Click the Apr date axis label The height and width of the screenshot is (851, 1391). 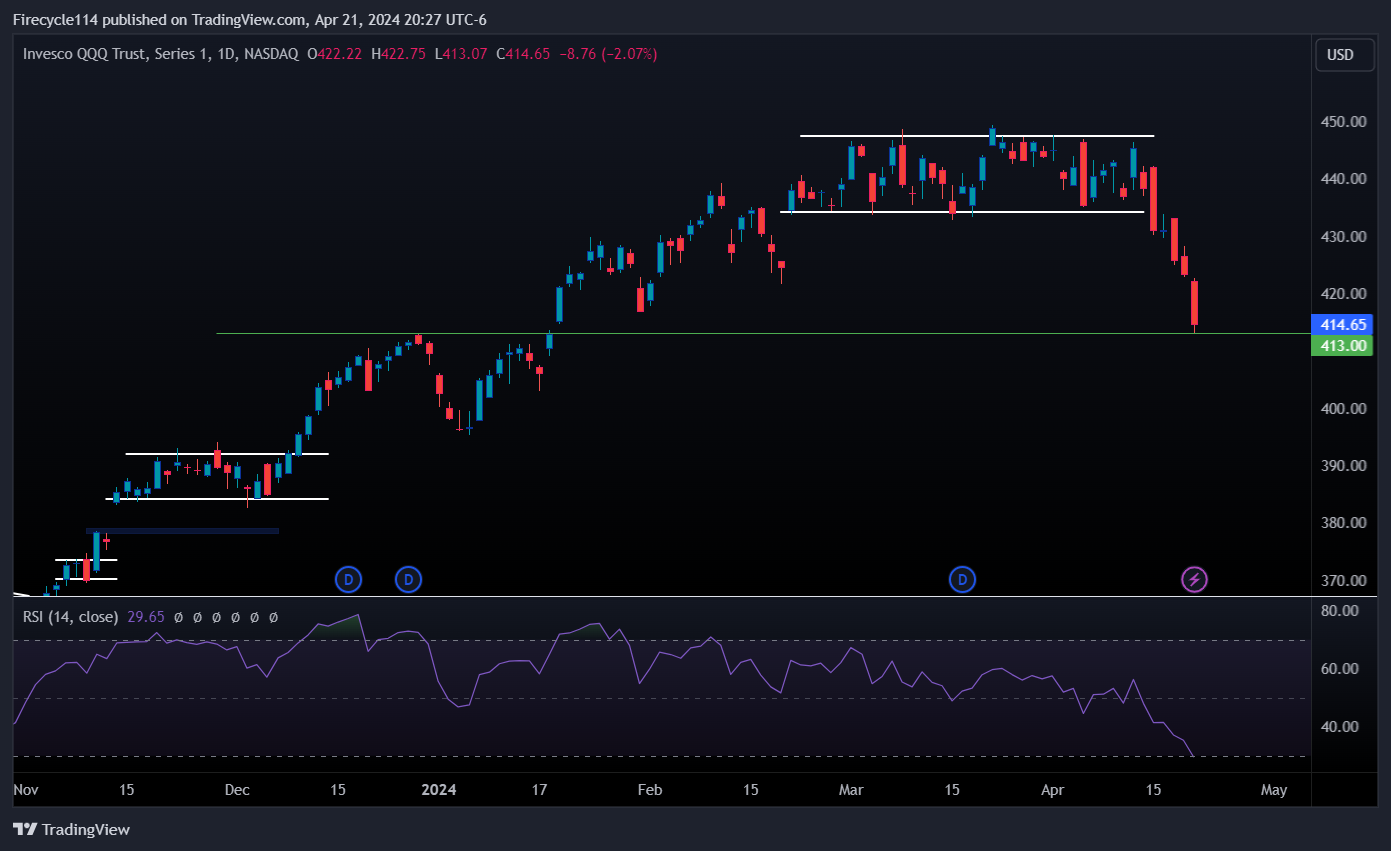pos(1053,790)
